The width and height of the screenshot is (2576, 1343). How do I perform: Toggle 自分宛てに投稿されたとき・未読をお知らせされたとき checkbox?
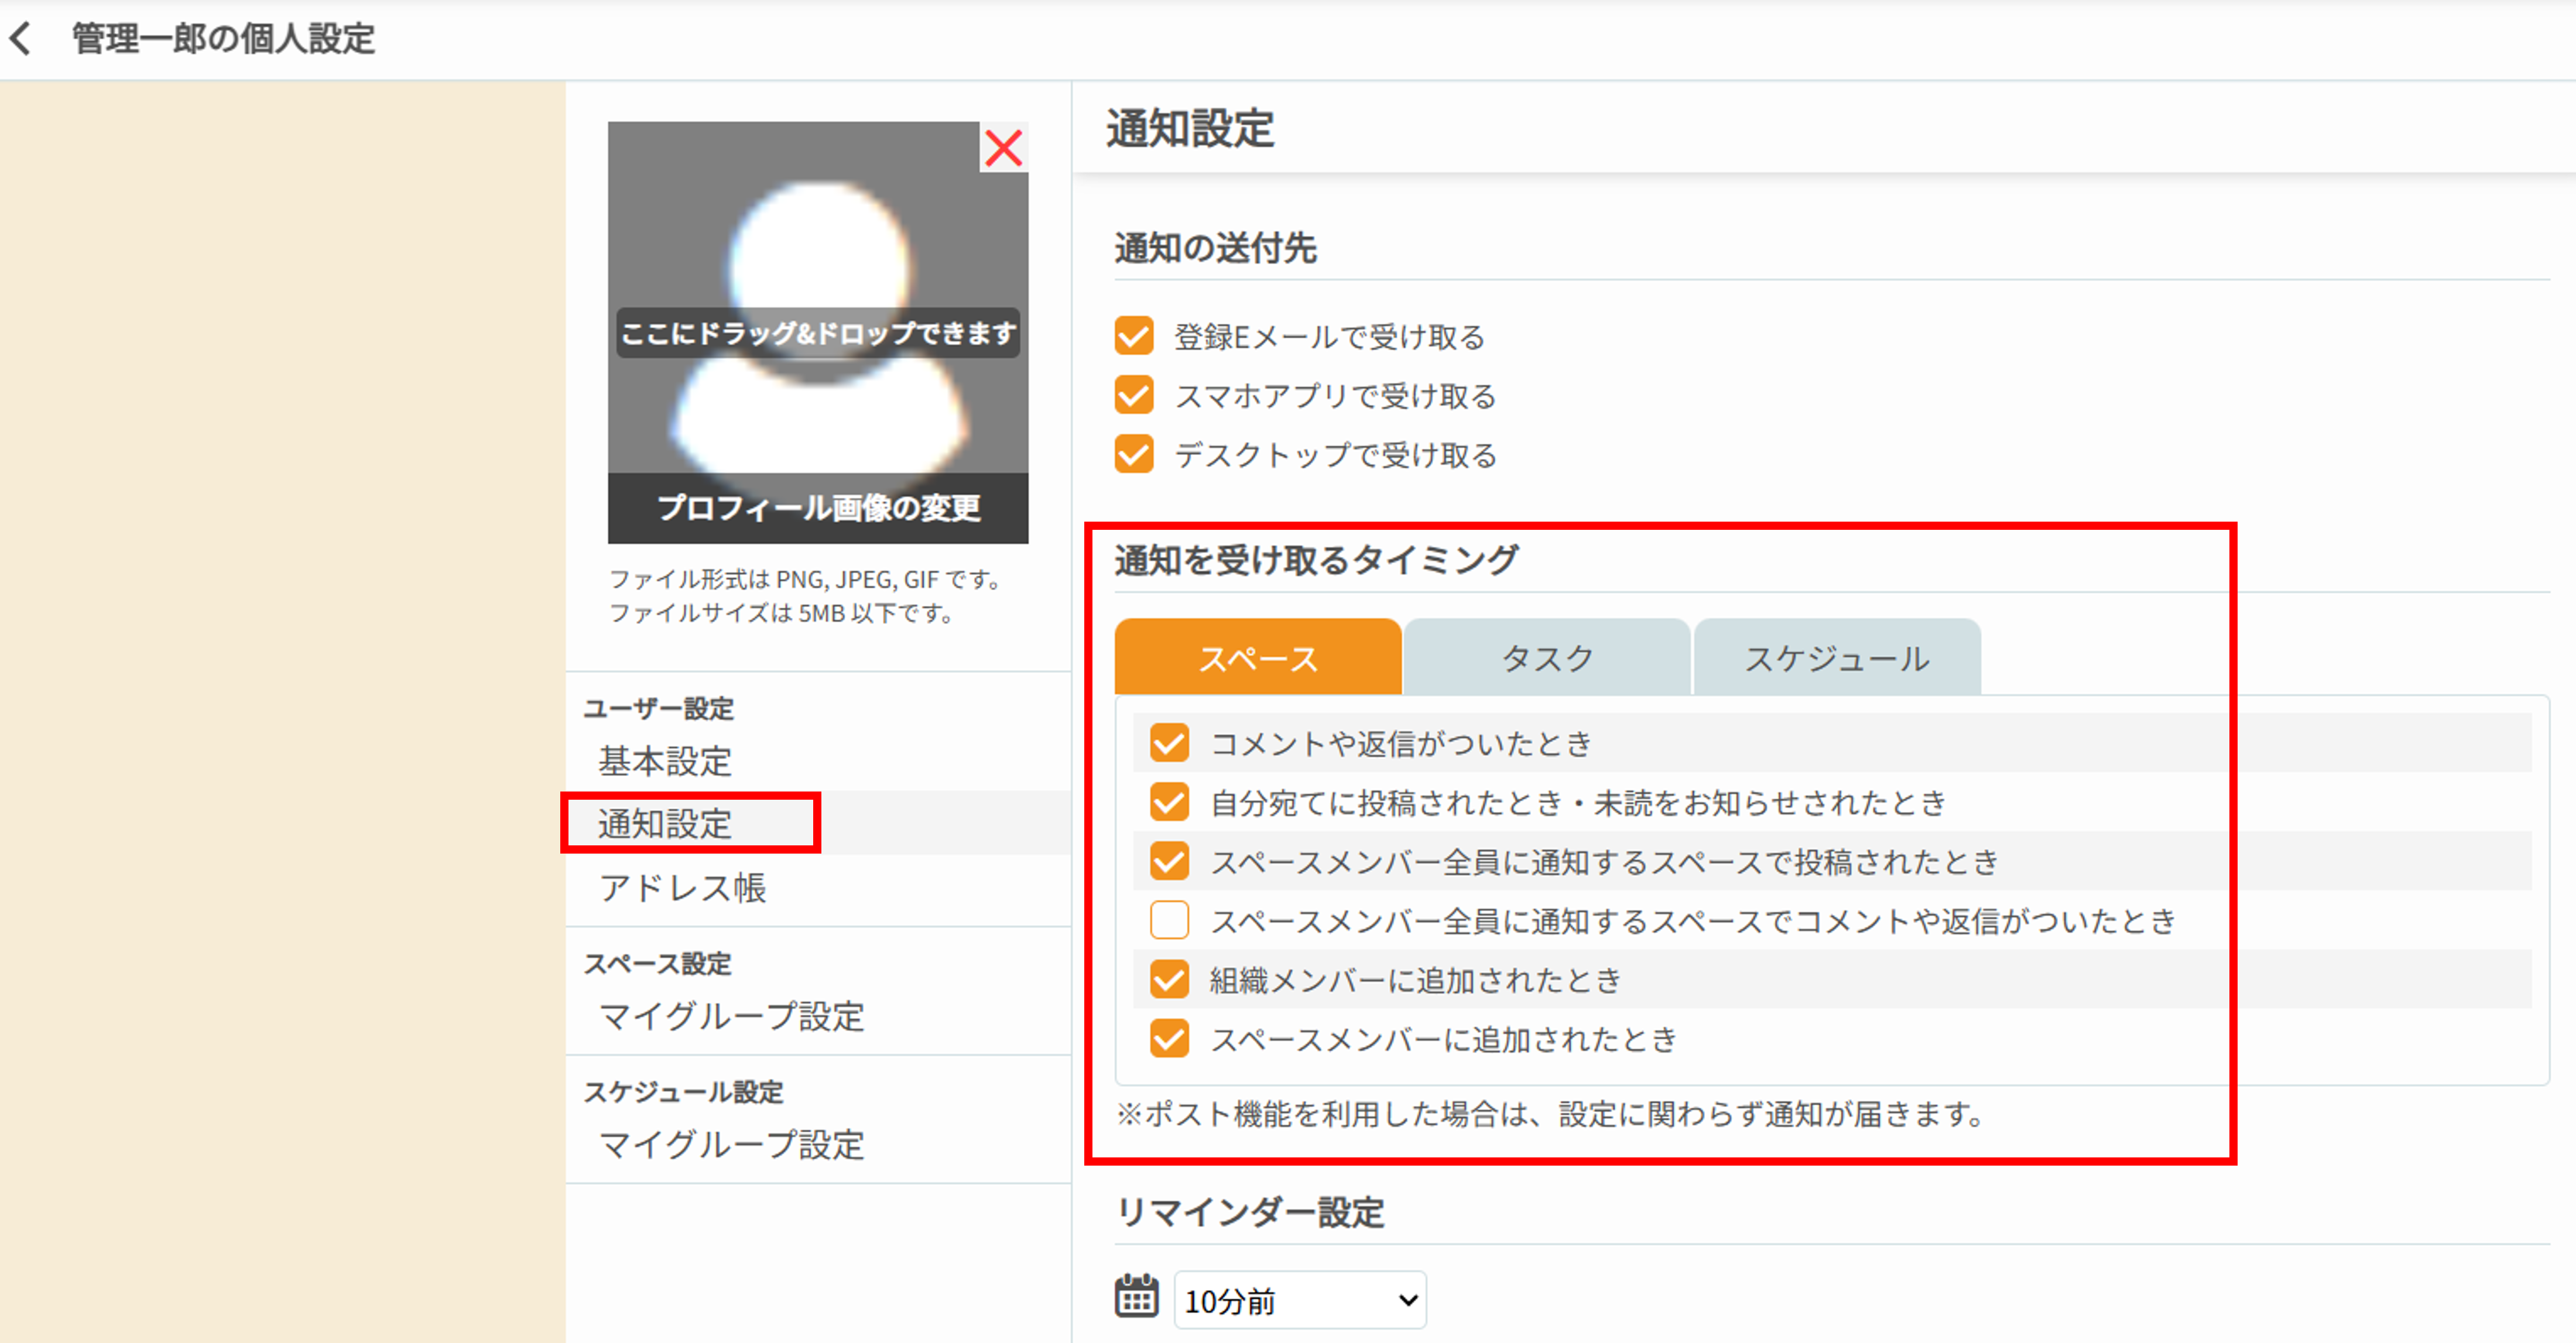point(1169,802)
